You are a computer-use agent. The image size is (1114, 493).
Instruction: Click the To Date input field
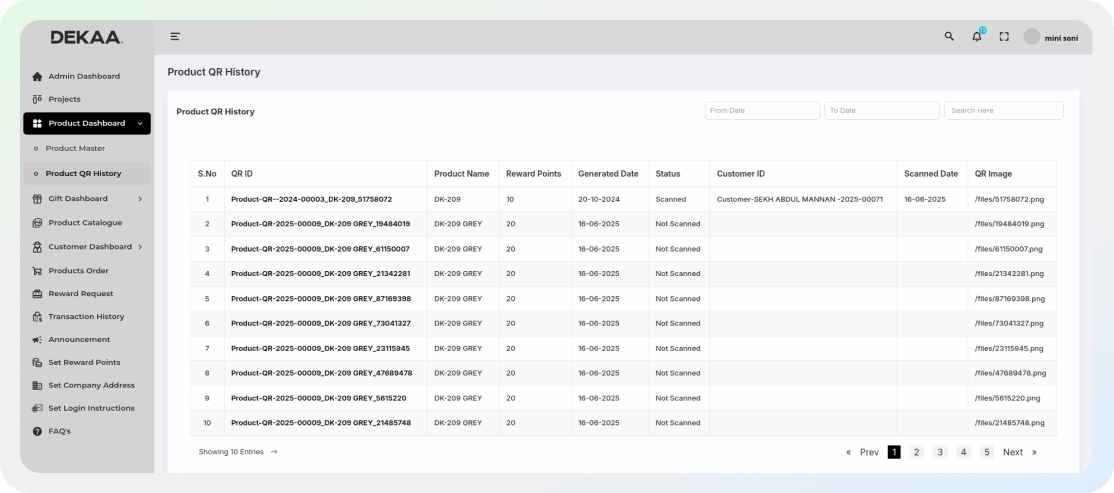(x=882, y=111)
